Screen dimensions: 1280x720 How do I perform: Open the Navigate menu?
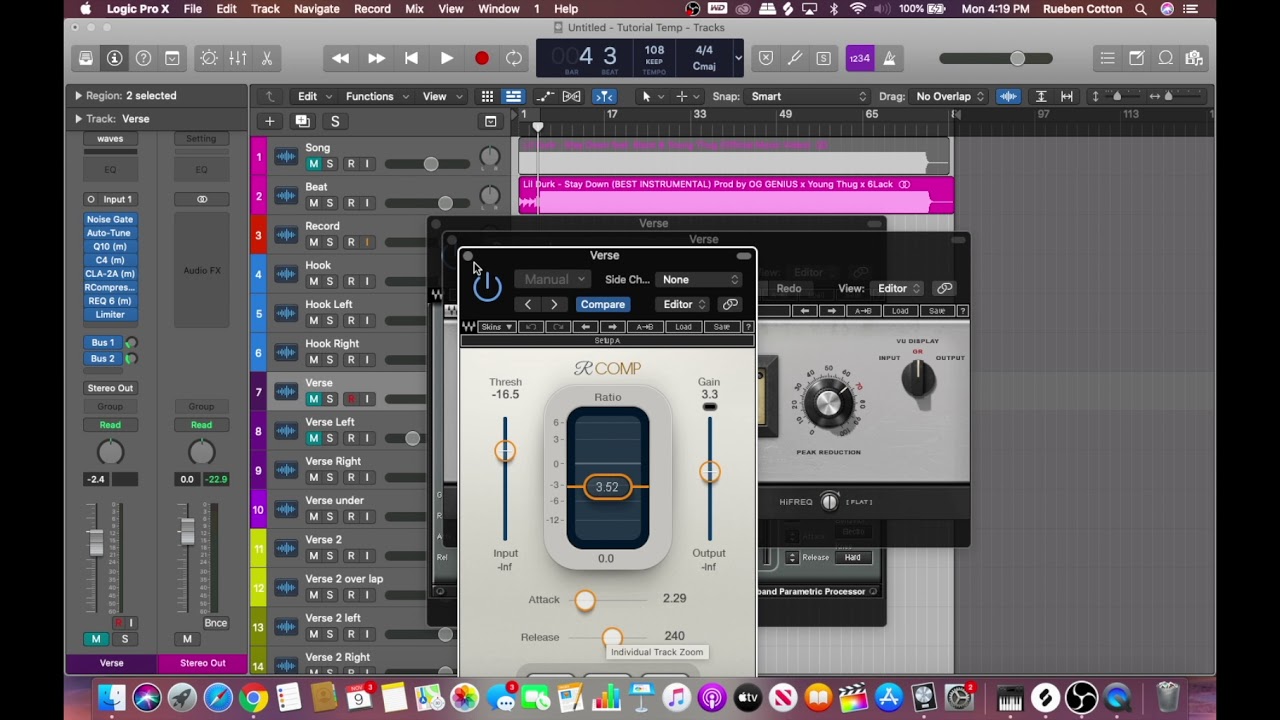316,9
